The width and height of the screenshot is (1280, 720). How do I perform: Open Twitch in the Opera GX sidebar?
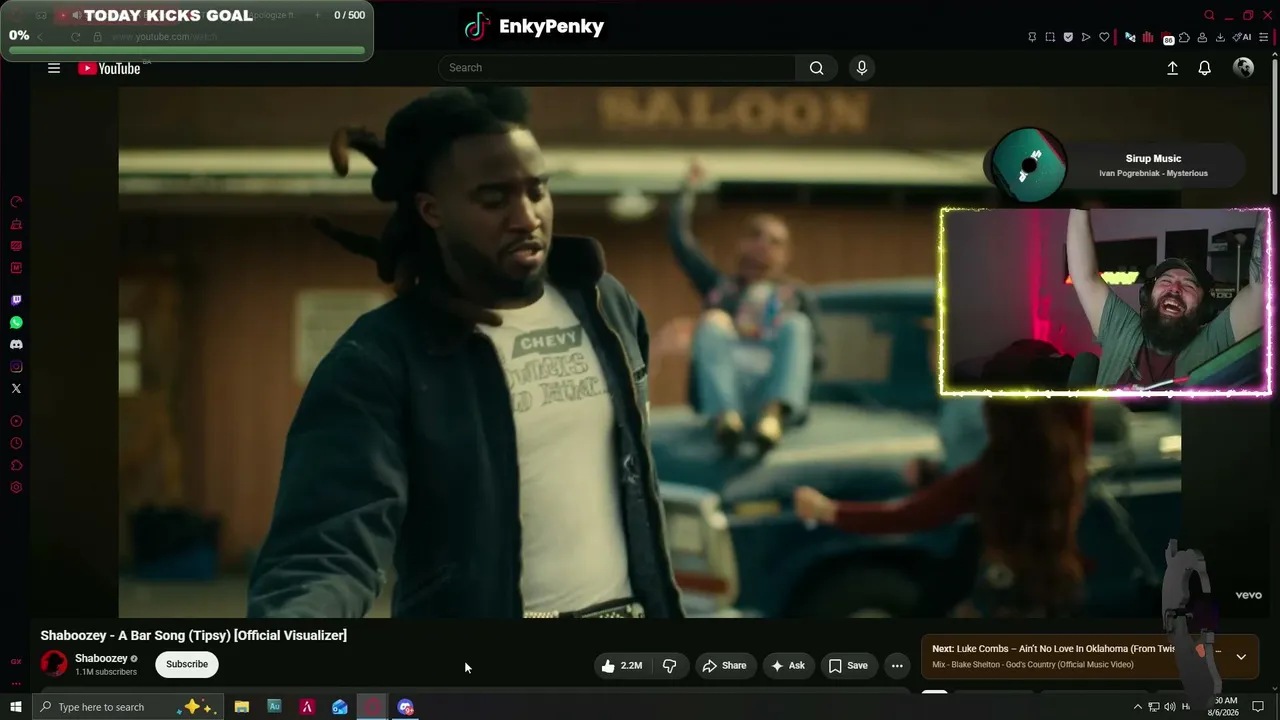click(x=16, y=300)
